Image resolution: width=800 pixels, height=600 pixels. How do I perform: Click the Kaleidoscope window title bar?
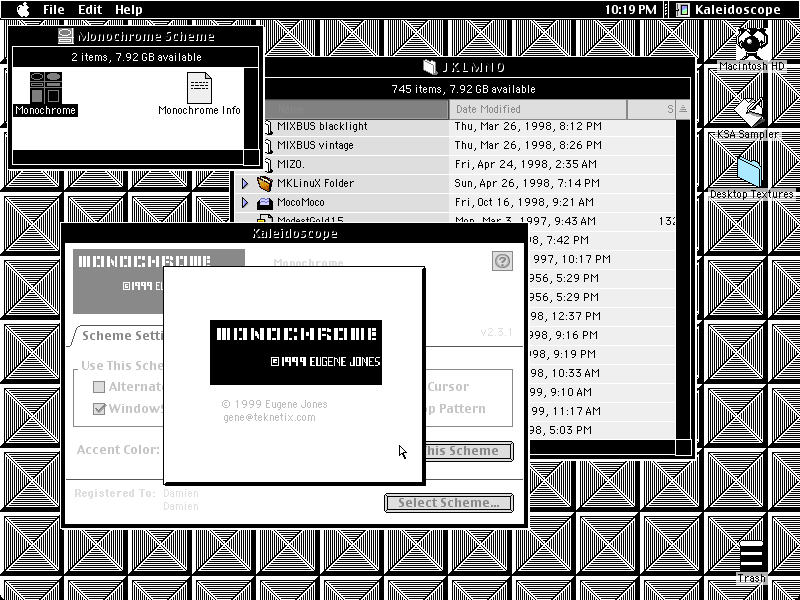point(295,234)
